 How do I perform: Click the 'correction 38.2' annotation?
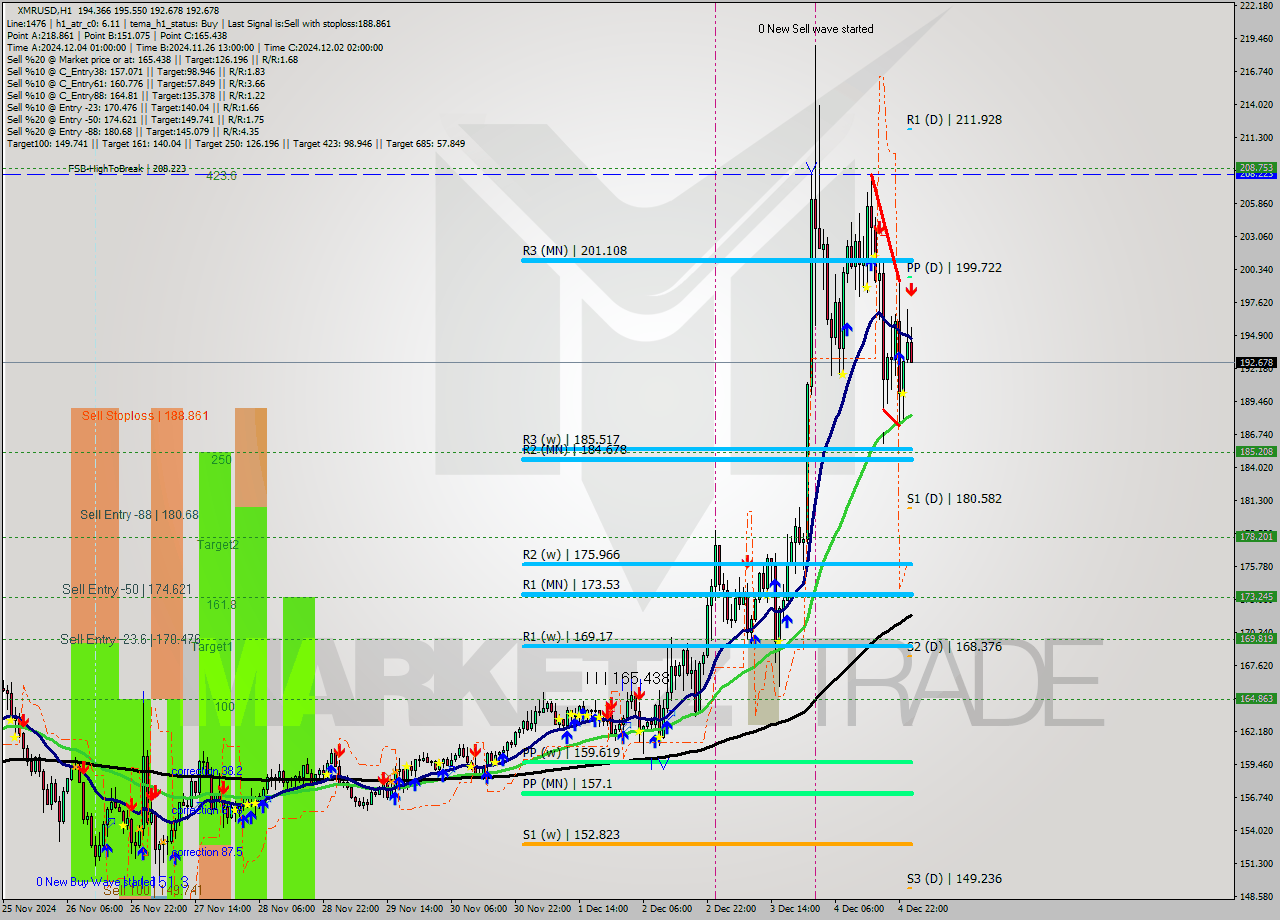click(x=207, y=772)
